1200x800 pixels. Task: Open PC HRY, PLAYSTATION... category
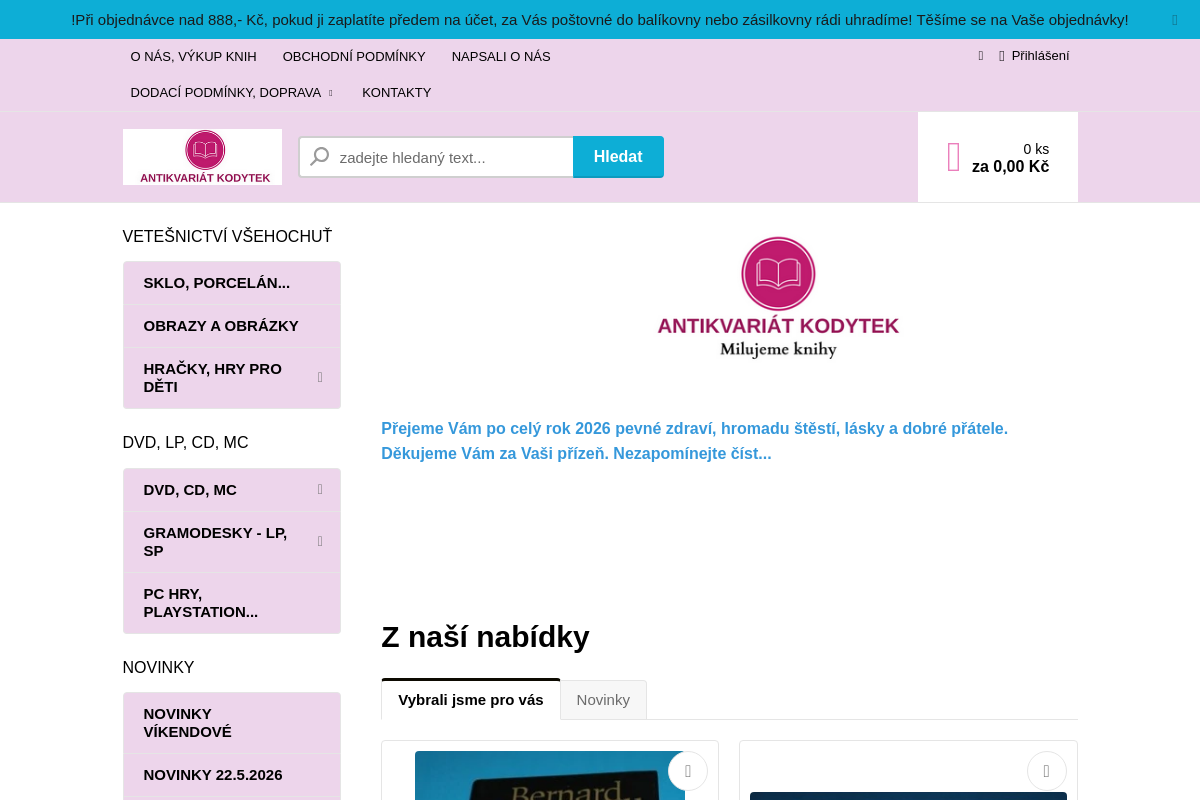(x=232, y=603)
